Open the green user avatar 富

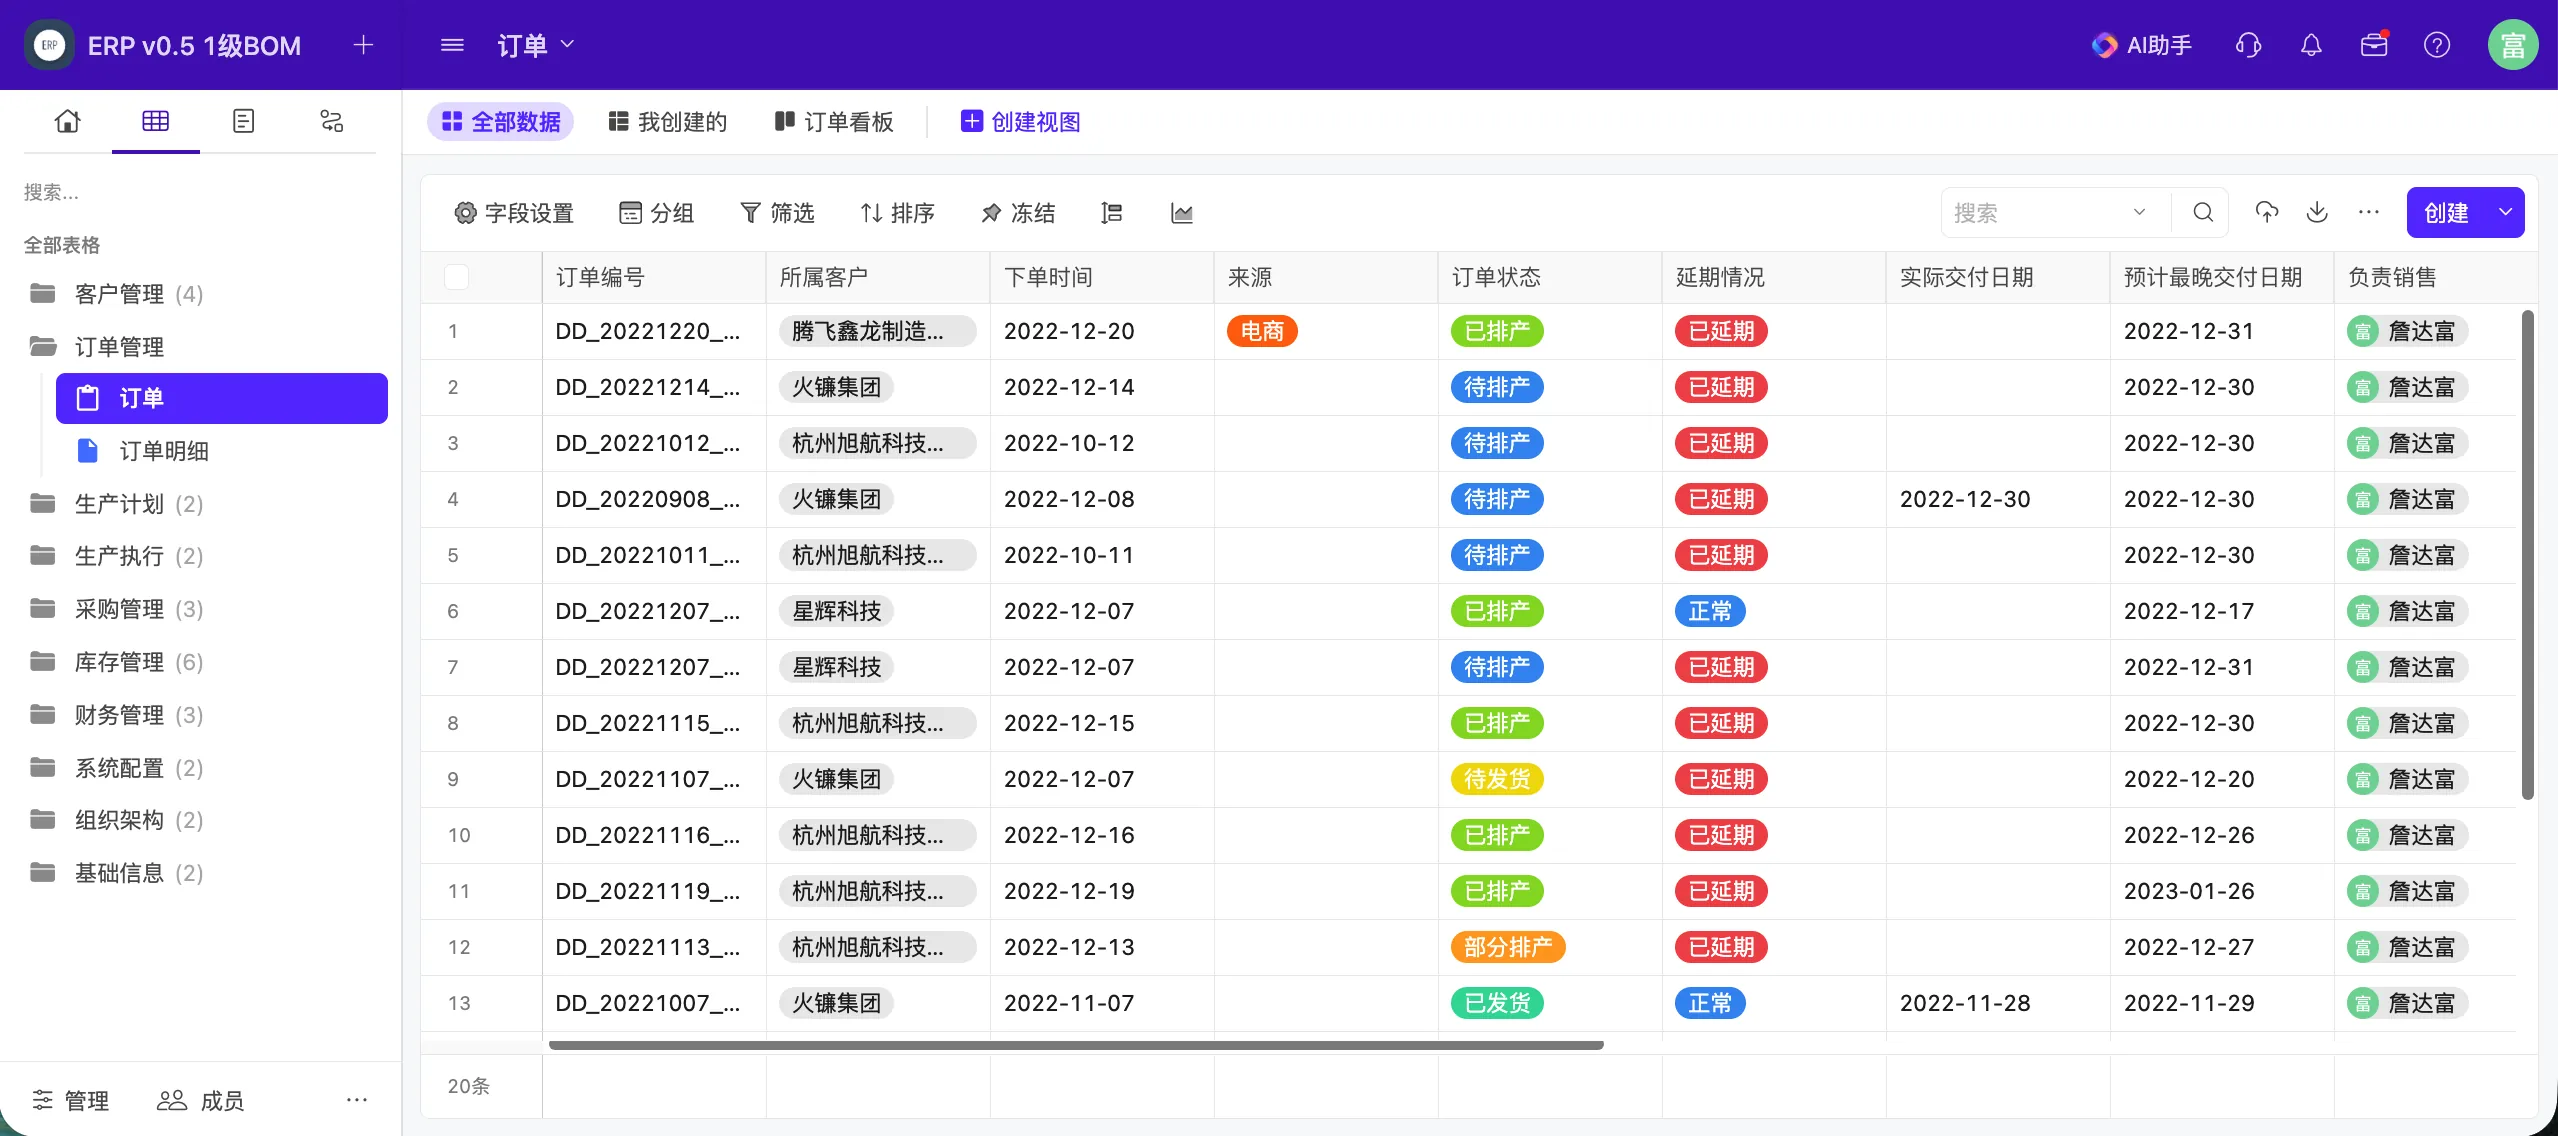click(x=2513, y=45)
